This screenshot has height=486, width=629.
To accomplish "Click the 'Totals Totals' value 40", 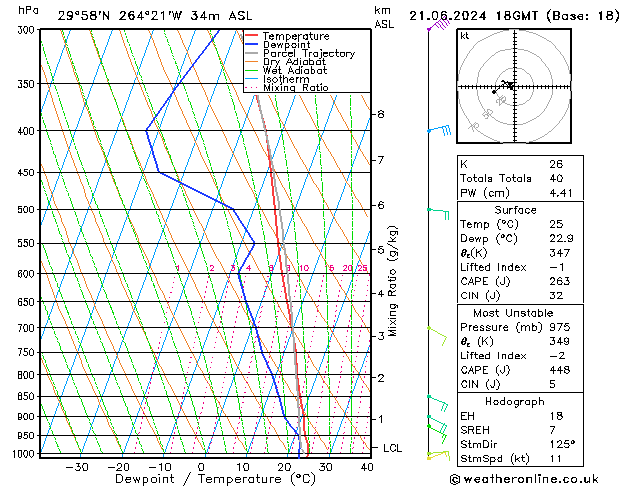I will 556,178.
